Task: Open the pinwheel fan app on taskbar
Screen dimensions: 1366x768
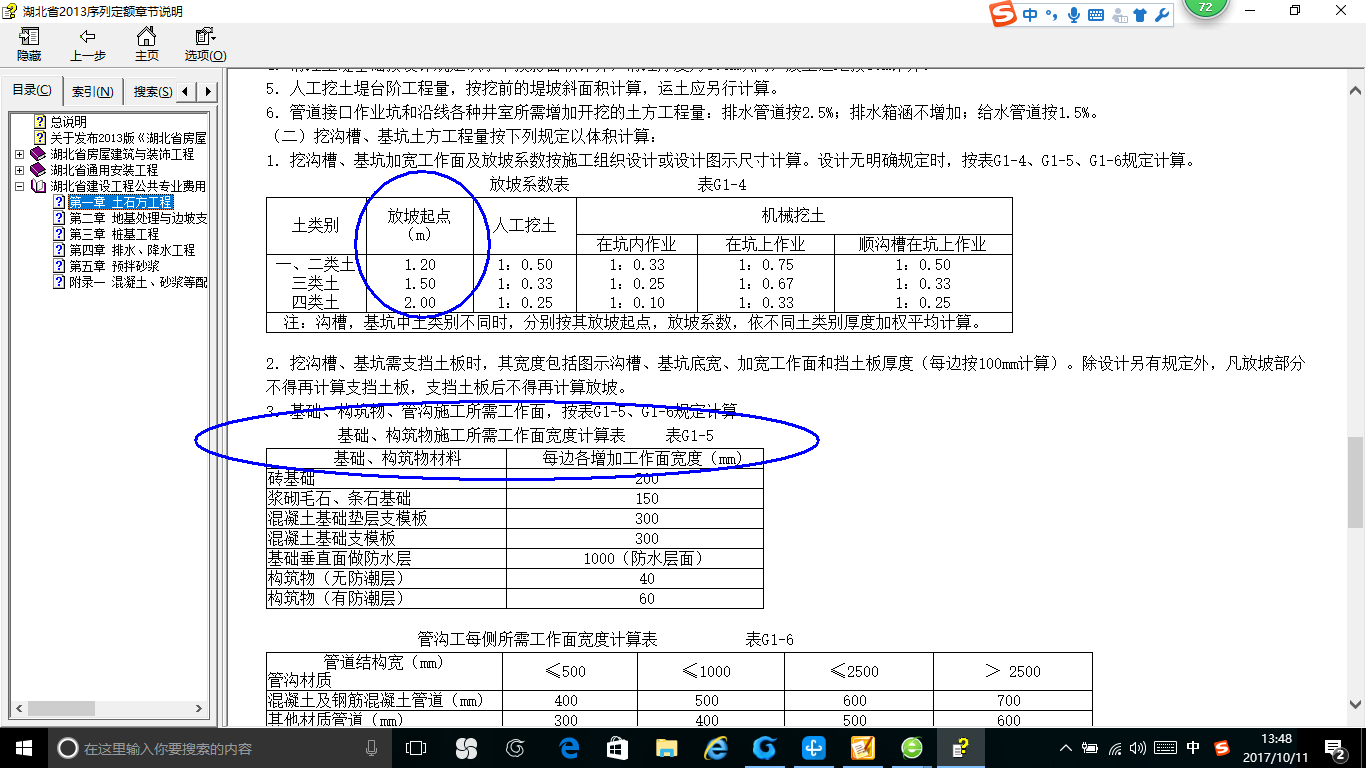Action: [x=466, y=748]
